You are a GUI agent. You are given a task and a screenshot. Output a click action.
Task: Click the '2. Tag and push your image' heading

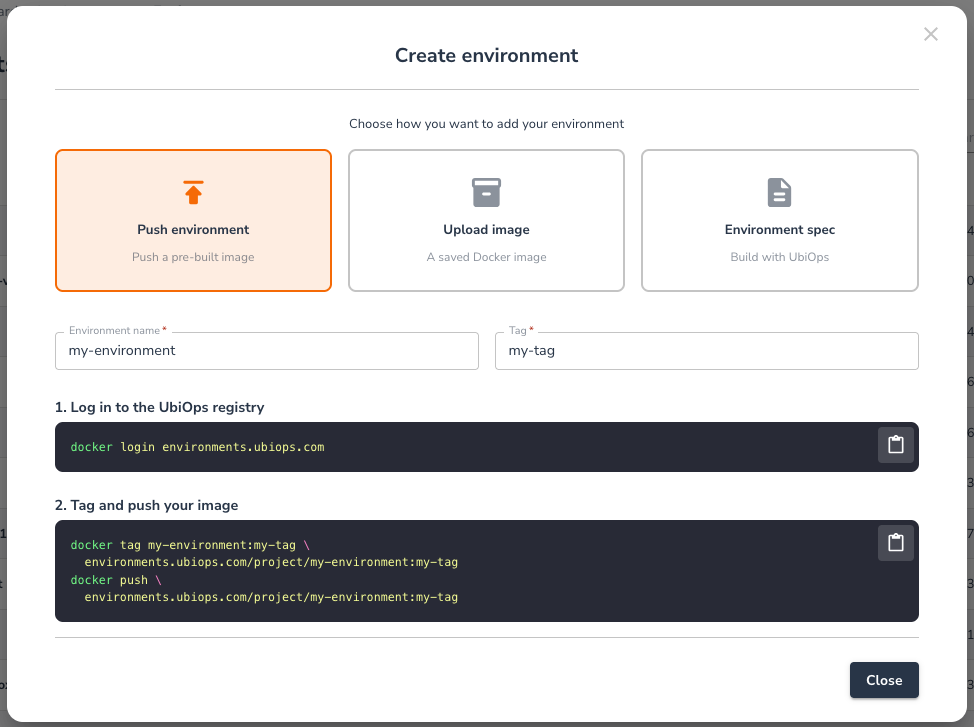(x=147, y=506)
